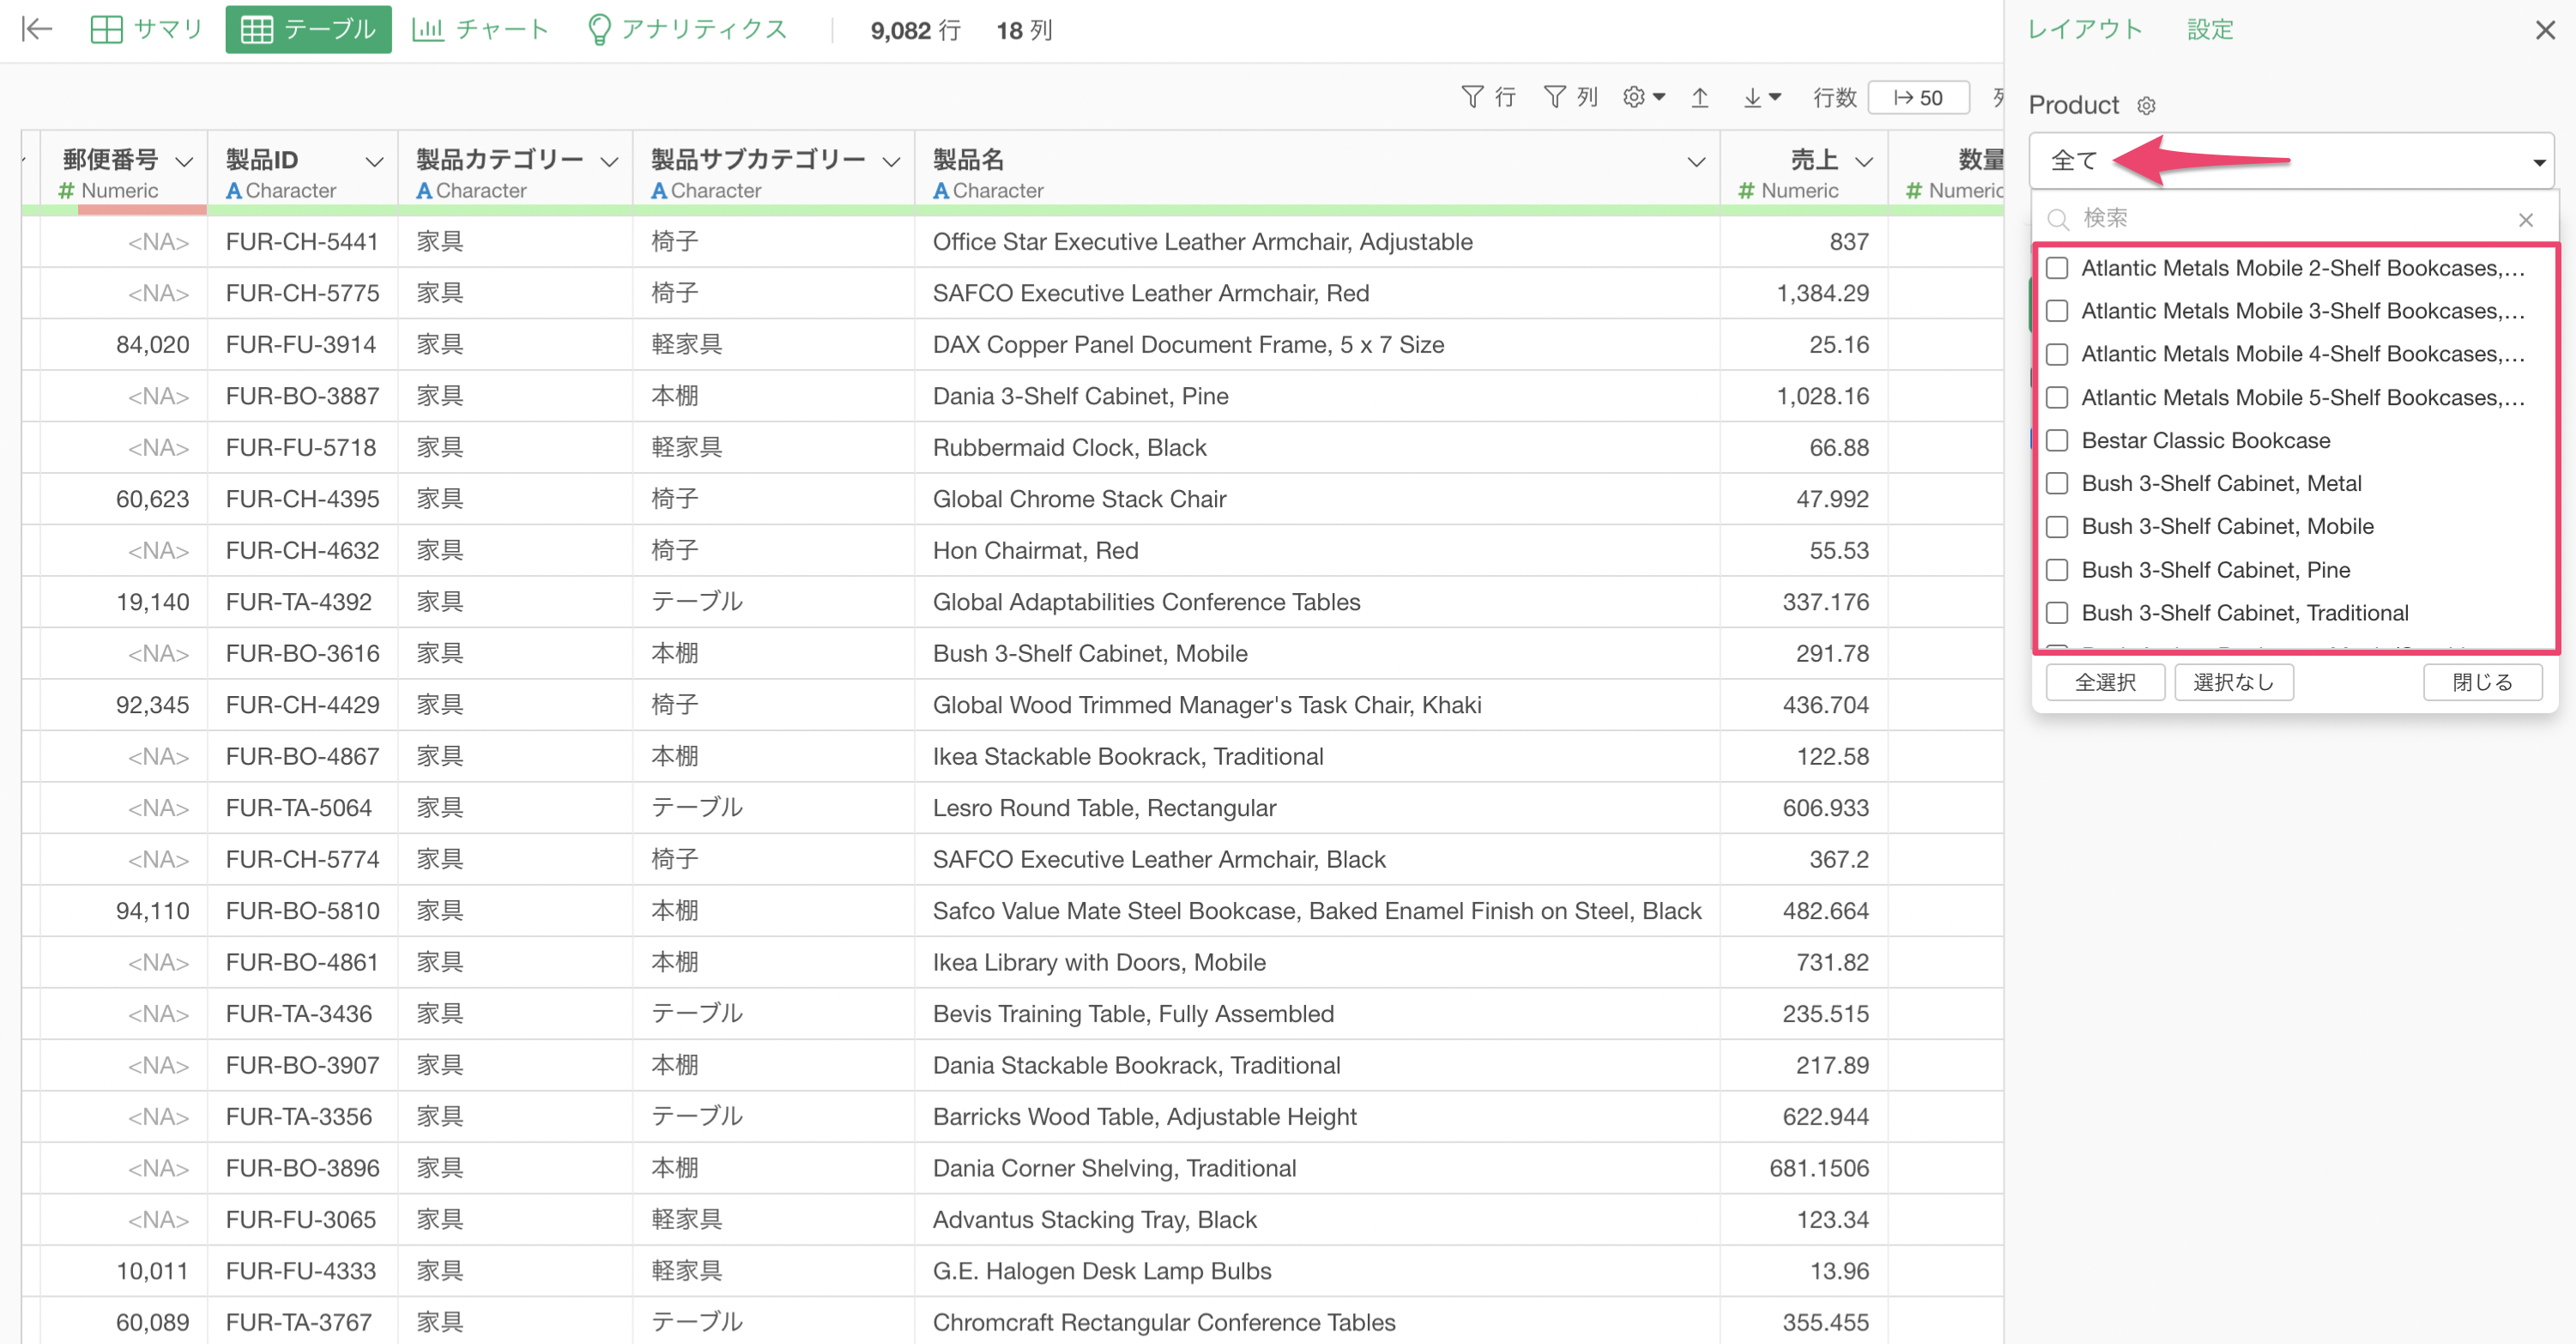Open 製品カテゴリー column dropdown chevron

pyautogui.click(x=609, y=162)
